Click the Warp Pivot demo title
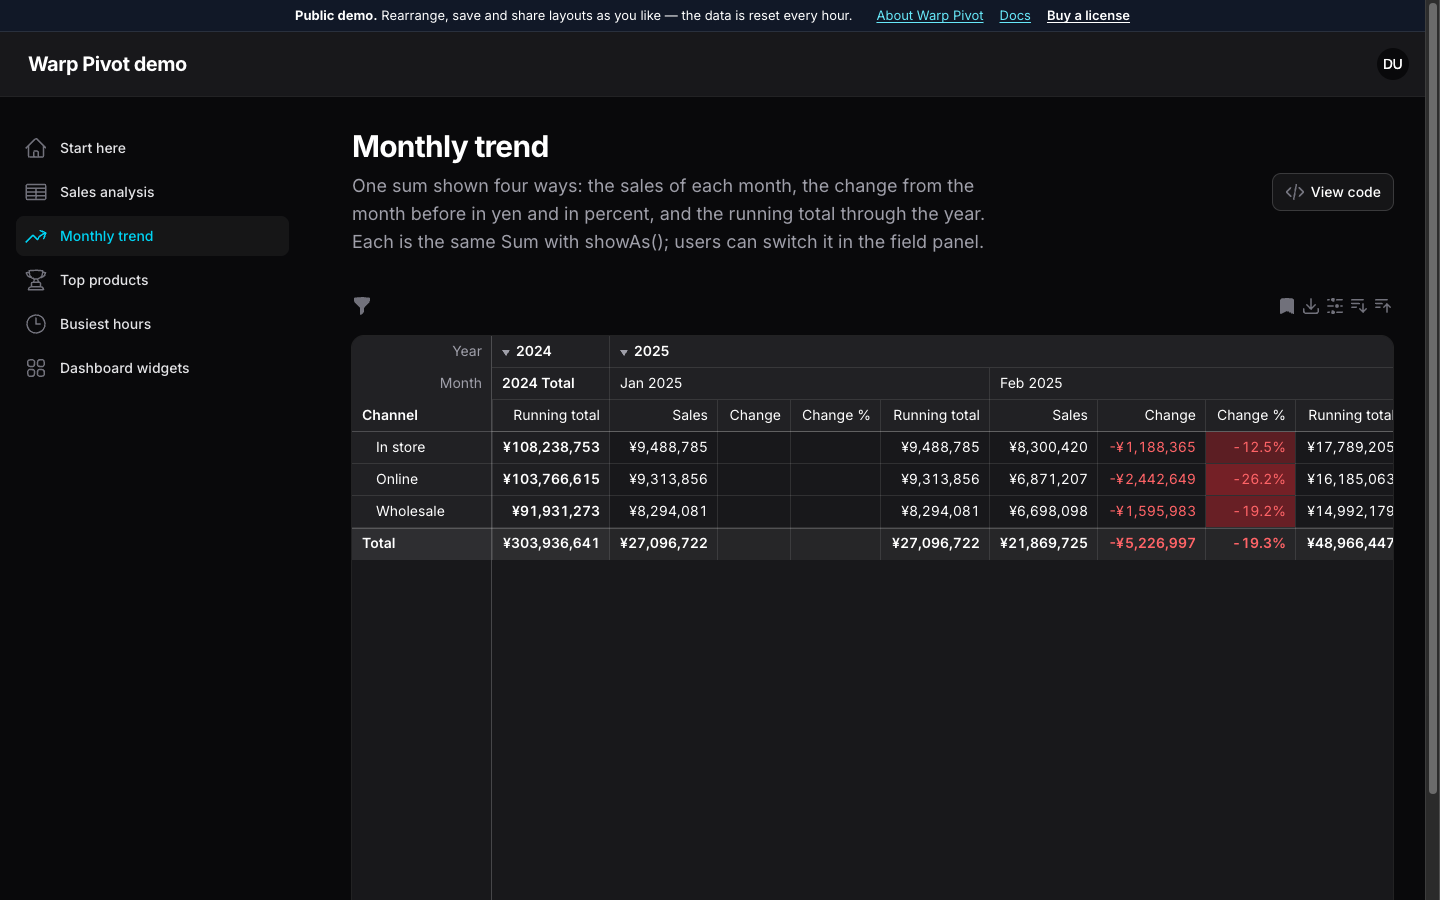The height and width of the screenshot is (900, 1440). [107, 64]
